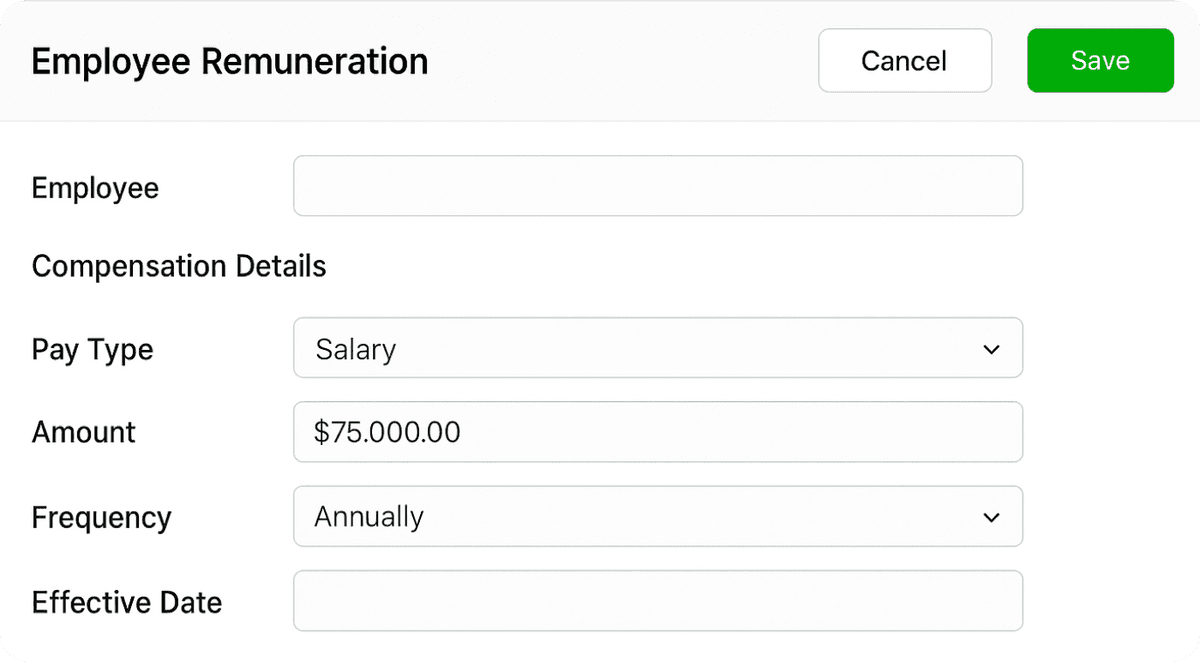Click the Frequency chevron arrow
The width and height of the screenshot is (1200, 662).
click(x=991, y=517)
